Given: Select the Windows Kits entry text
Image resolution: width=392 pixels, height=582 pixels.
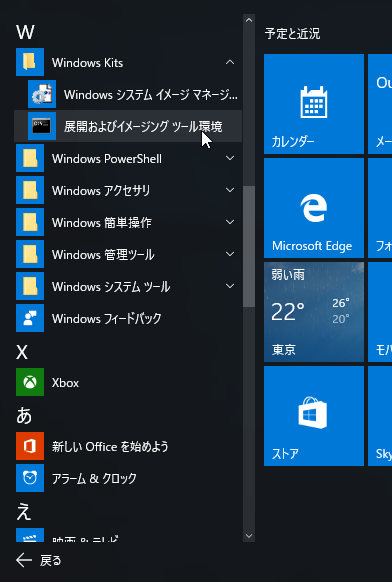Looking at the screenshot, I should pyautogui.click(x=88, y=63).
